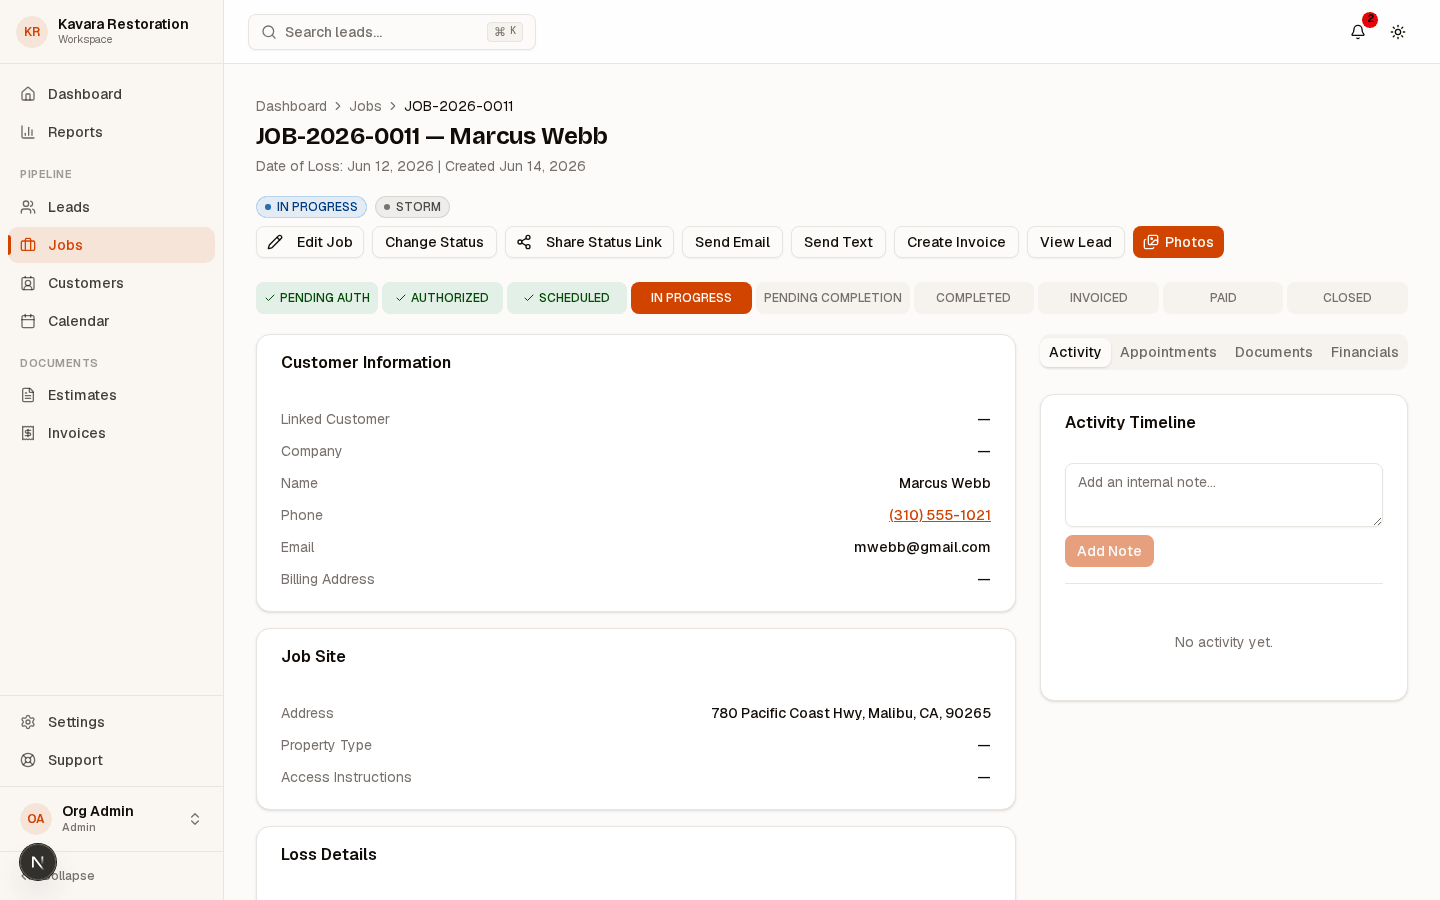This screenshot has width=1440, height=900.
Task: Click the email mwebb@gmail.com
Action: tap(922, 547)
